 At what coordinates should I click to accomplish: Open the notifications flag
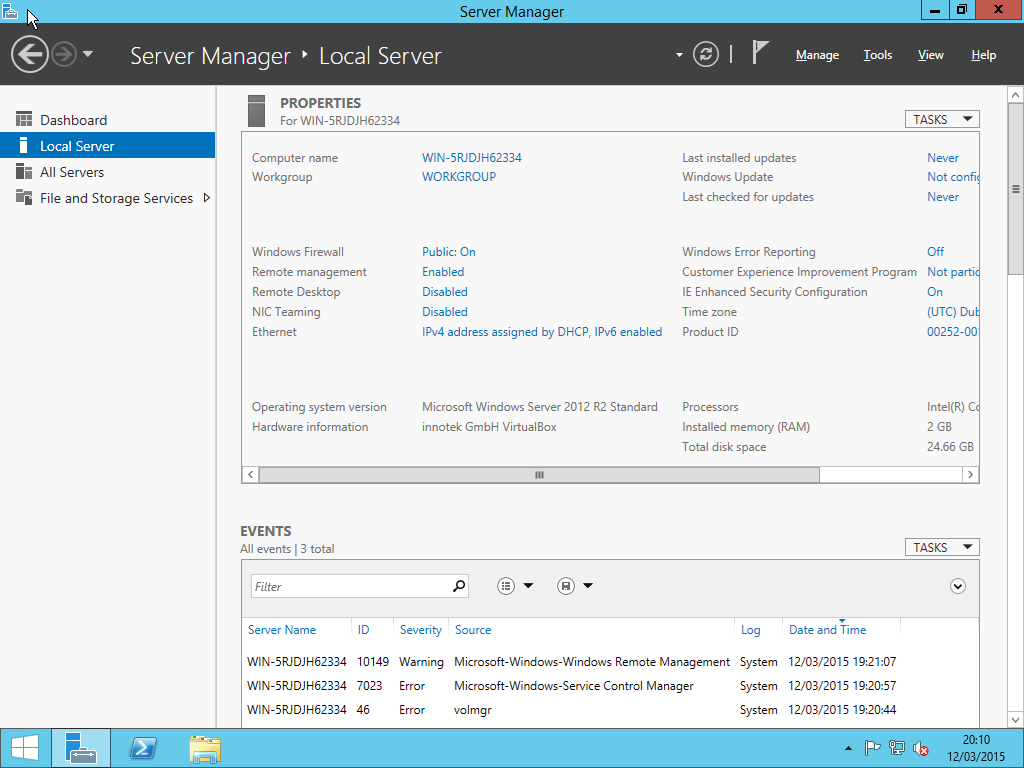(x=760, y=53)
